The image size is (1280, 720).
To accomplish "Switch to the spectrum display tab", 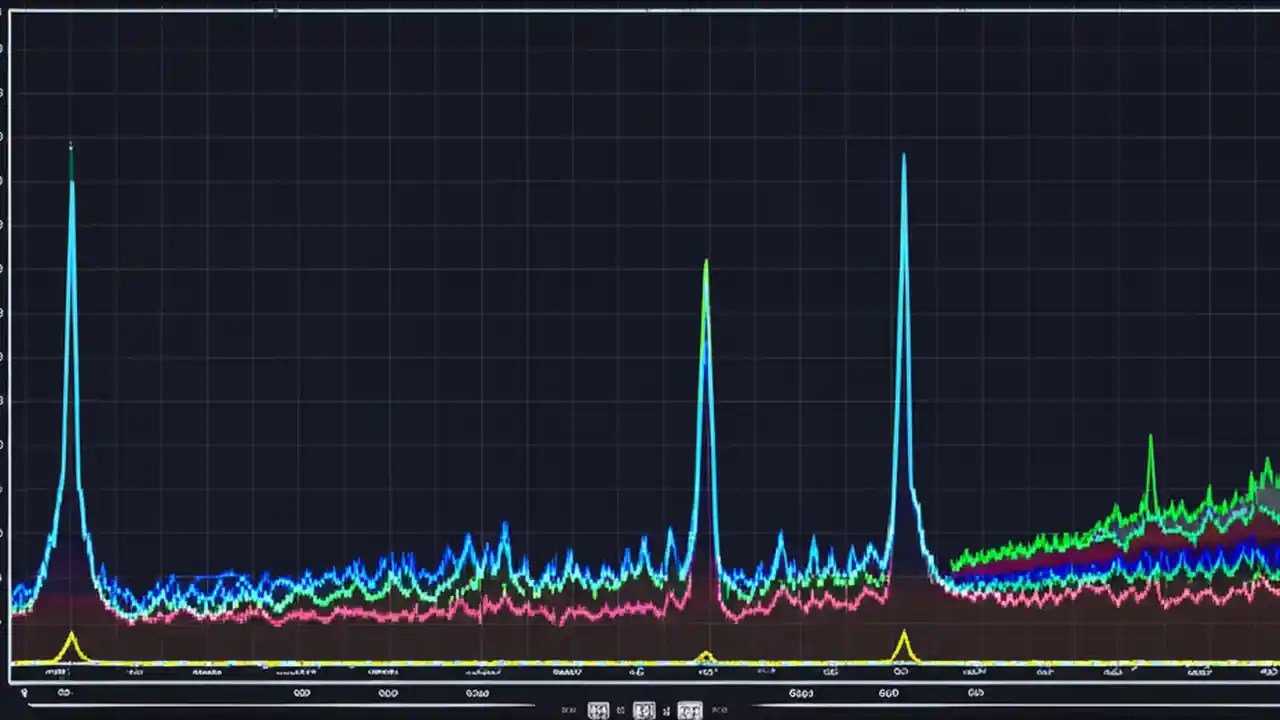I will (x=300, y=692).
